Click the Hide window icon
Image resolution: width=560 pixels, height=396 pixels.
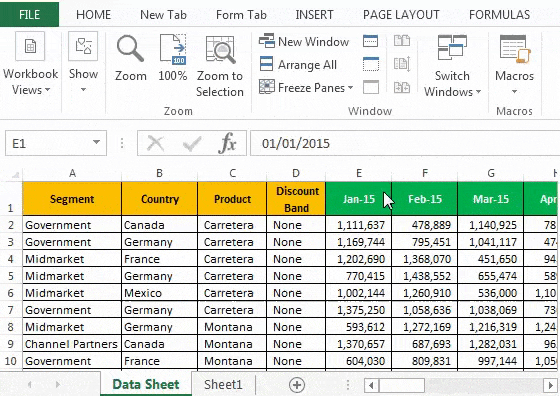[x=370, y=64]
